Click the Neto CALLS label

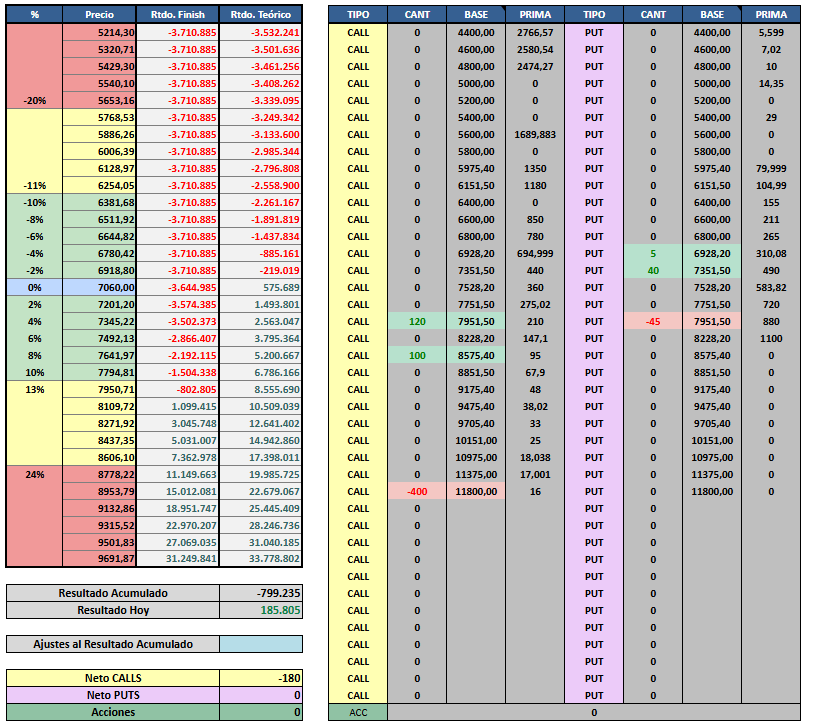tap(113, 678)
